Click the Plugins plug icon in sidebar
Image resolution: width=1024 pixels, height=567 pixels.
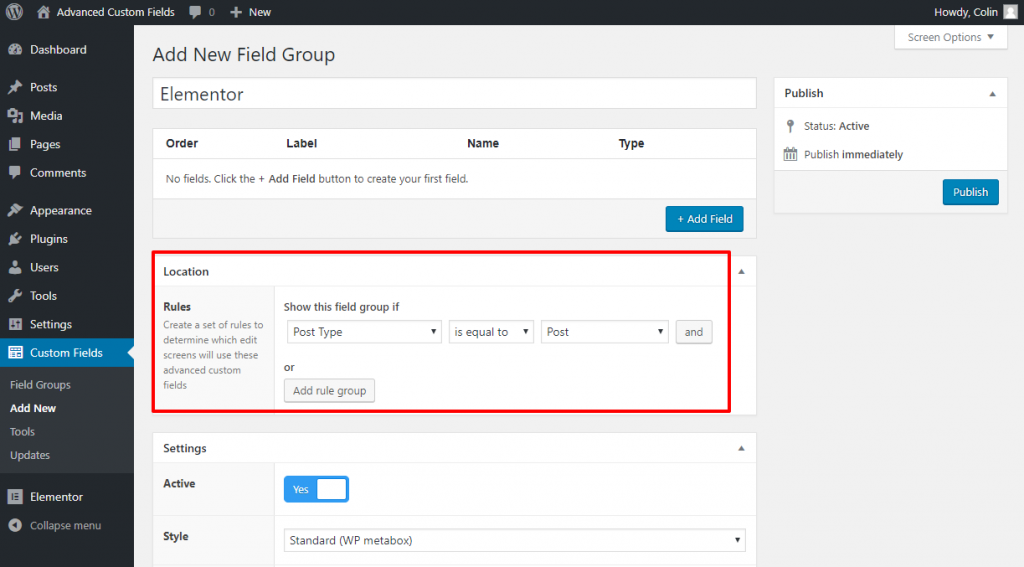[15, 239]
